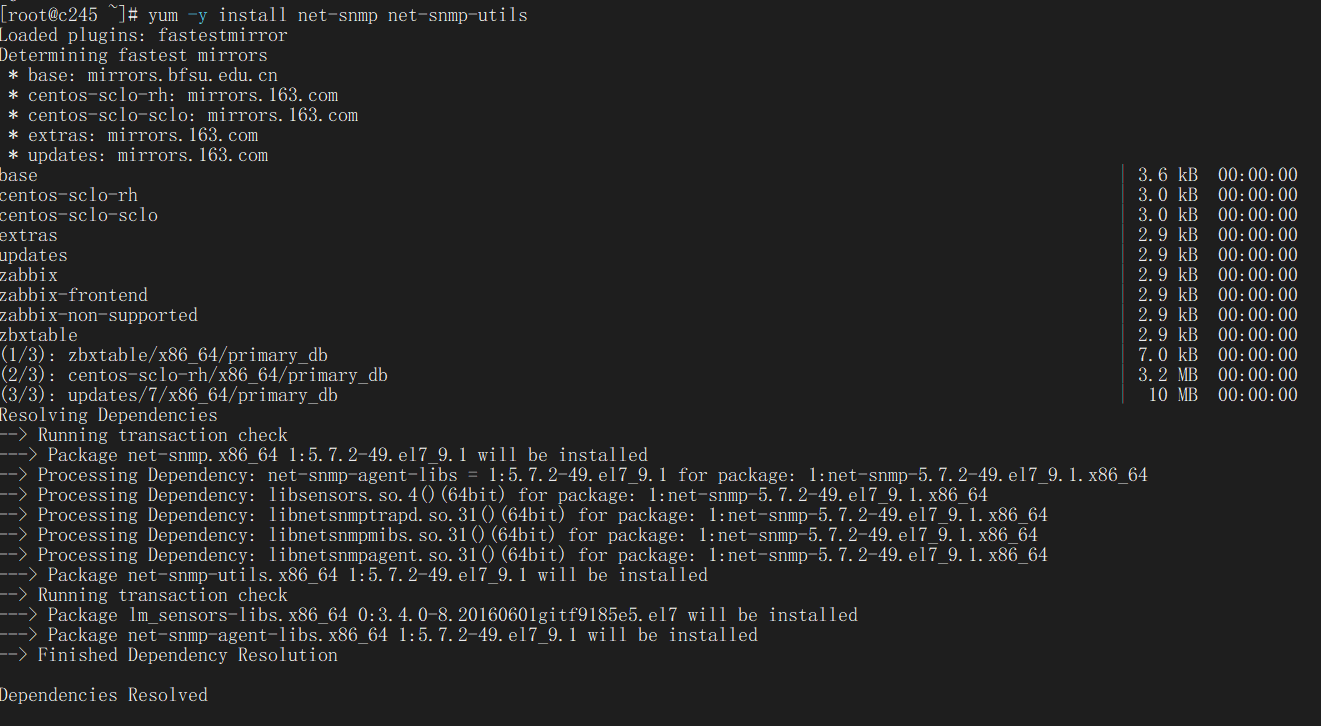Click the 'Resolving Dependencies' line

[x=109, y=415]
